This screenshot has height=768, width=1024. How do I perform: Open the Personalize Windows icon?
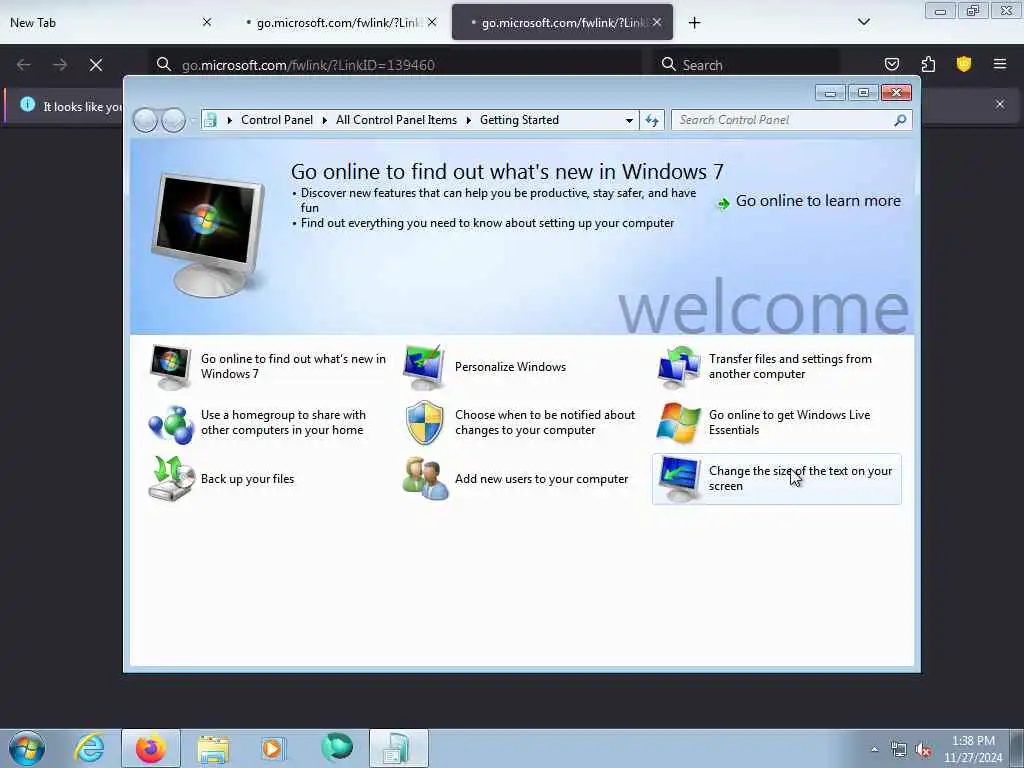424,366
